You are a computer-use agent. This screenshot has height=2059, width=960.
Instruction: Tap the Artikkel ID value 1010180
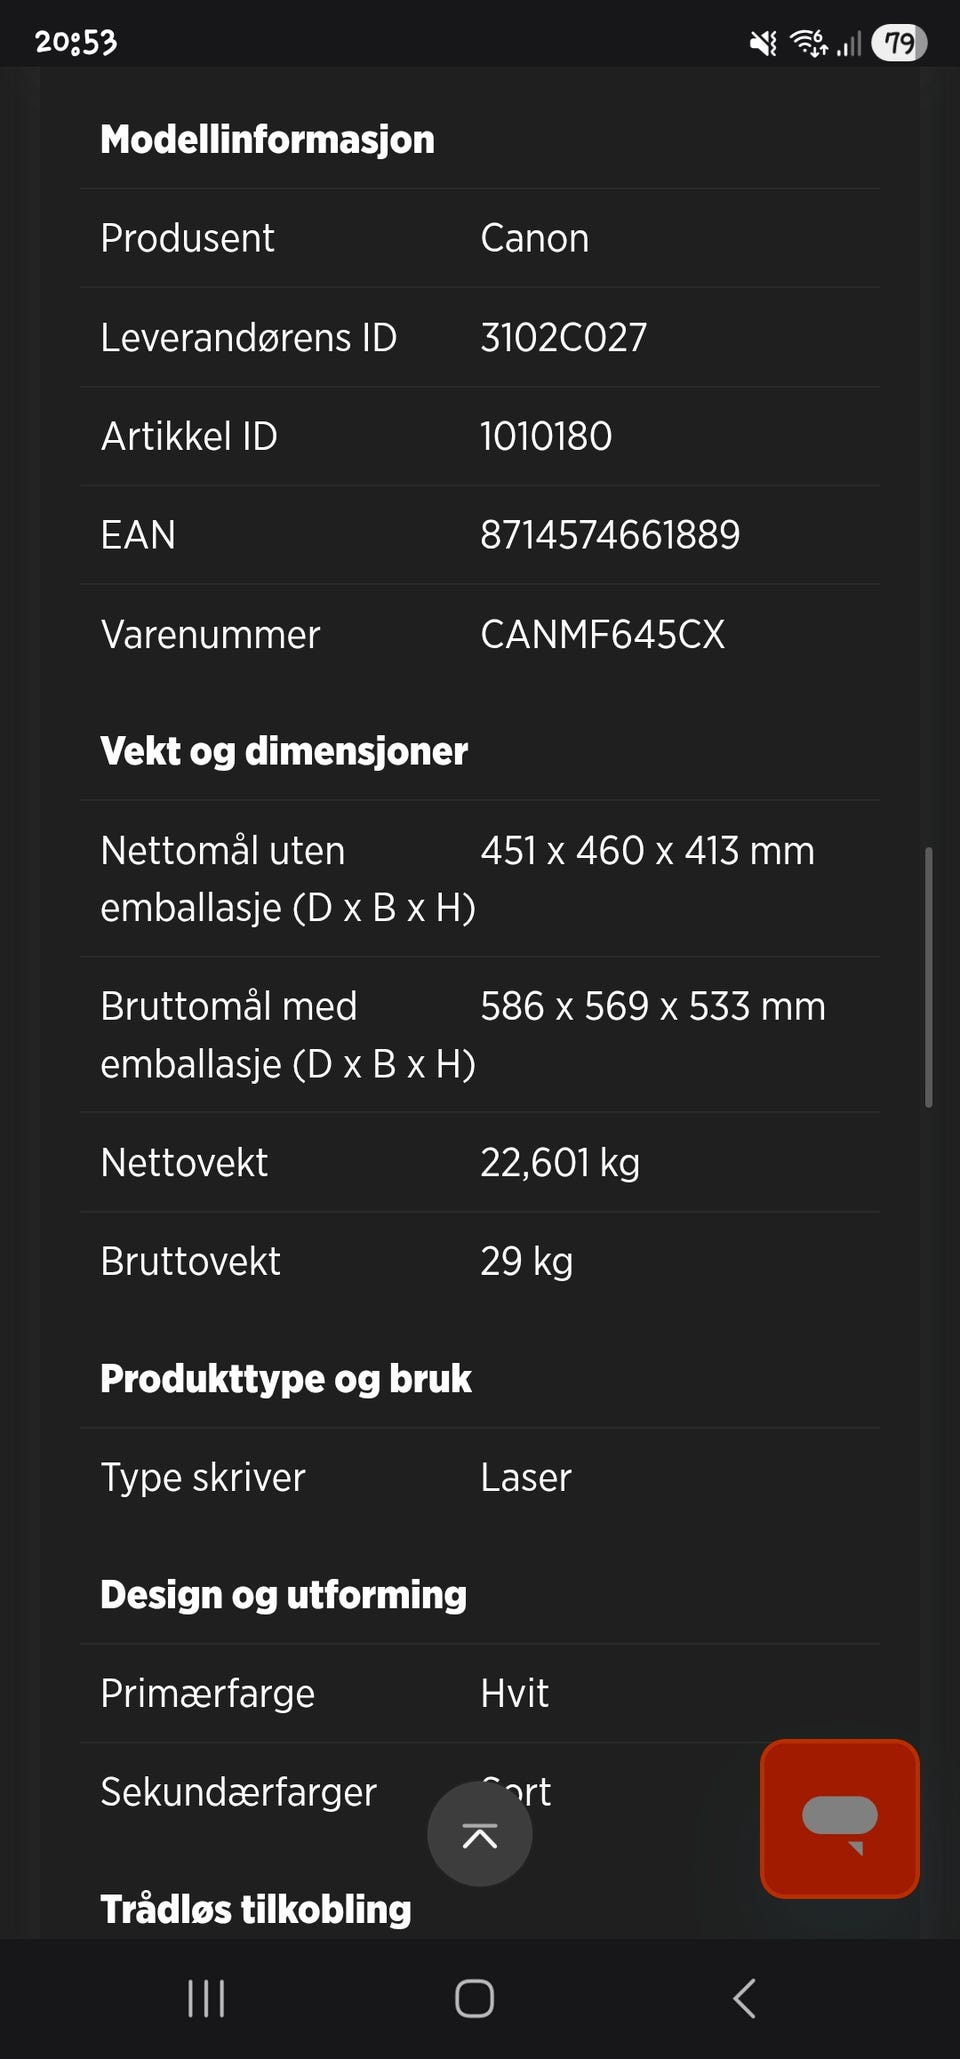click(546, 436)
